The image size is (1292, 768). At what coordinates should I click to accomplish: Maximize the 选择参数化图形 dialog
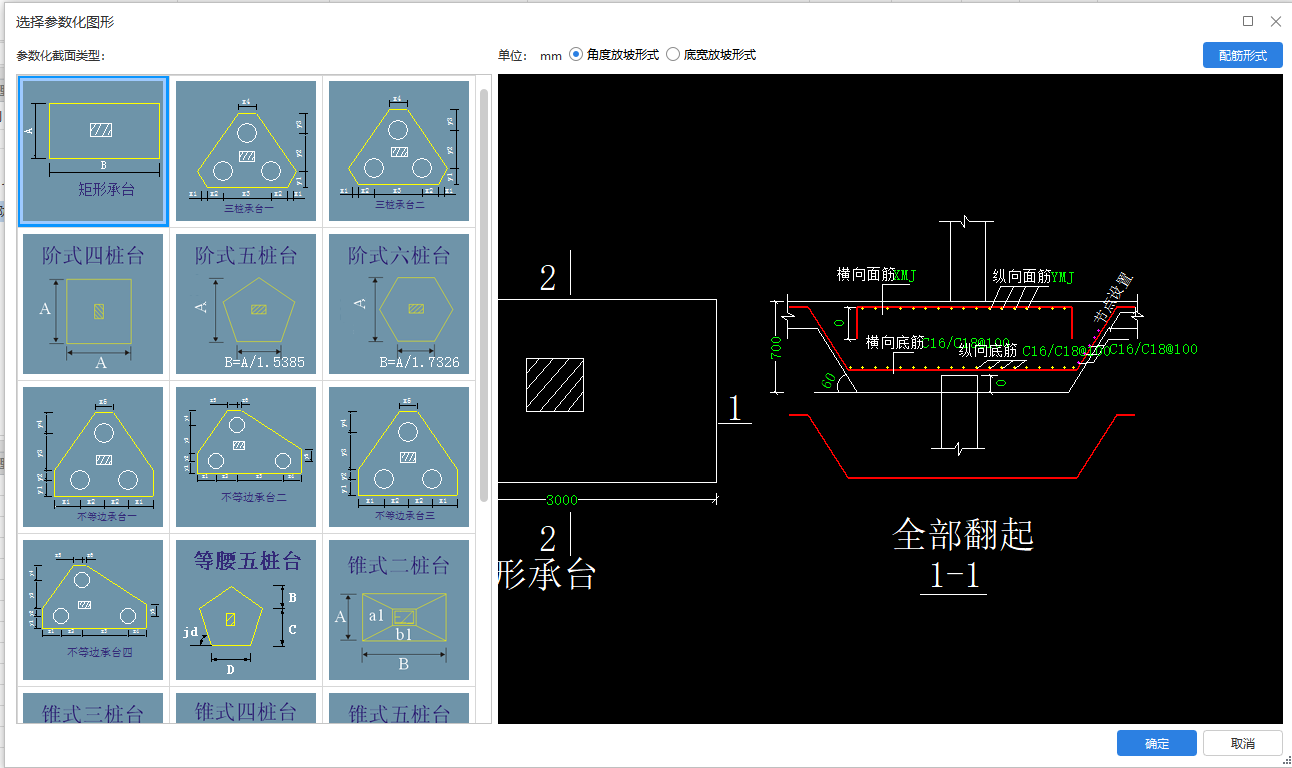point(1248,21)
